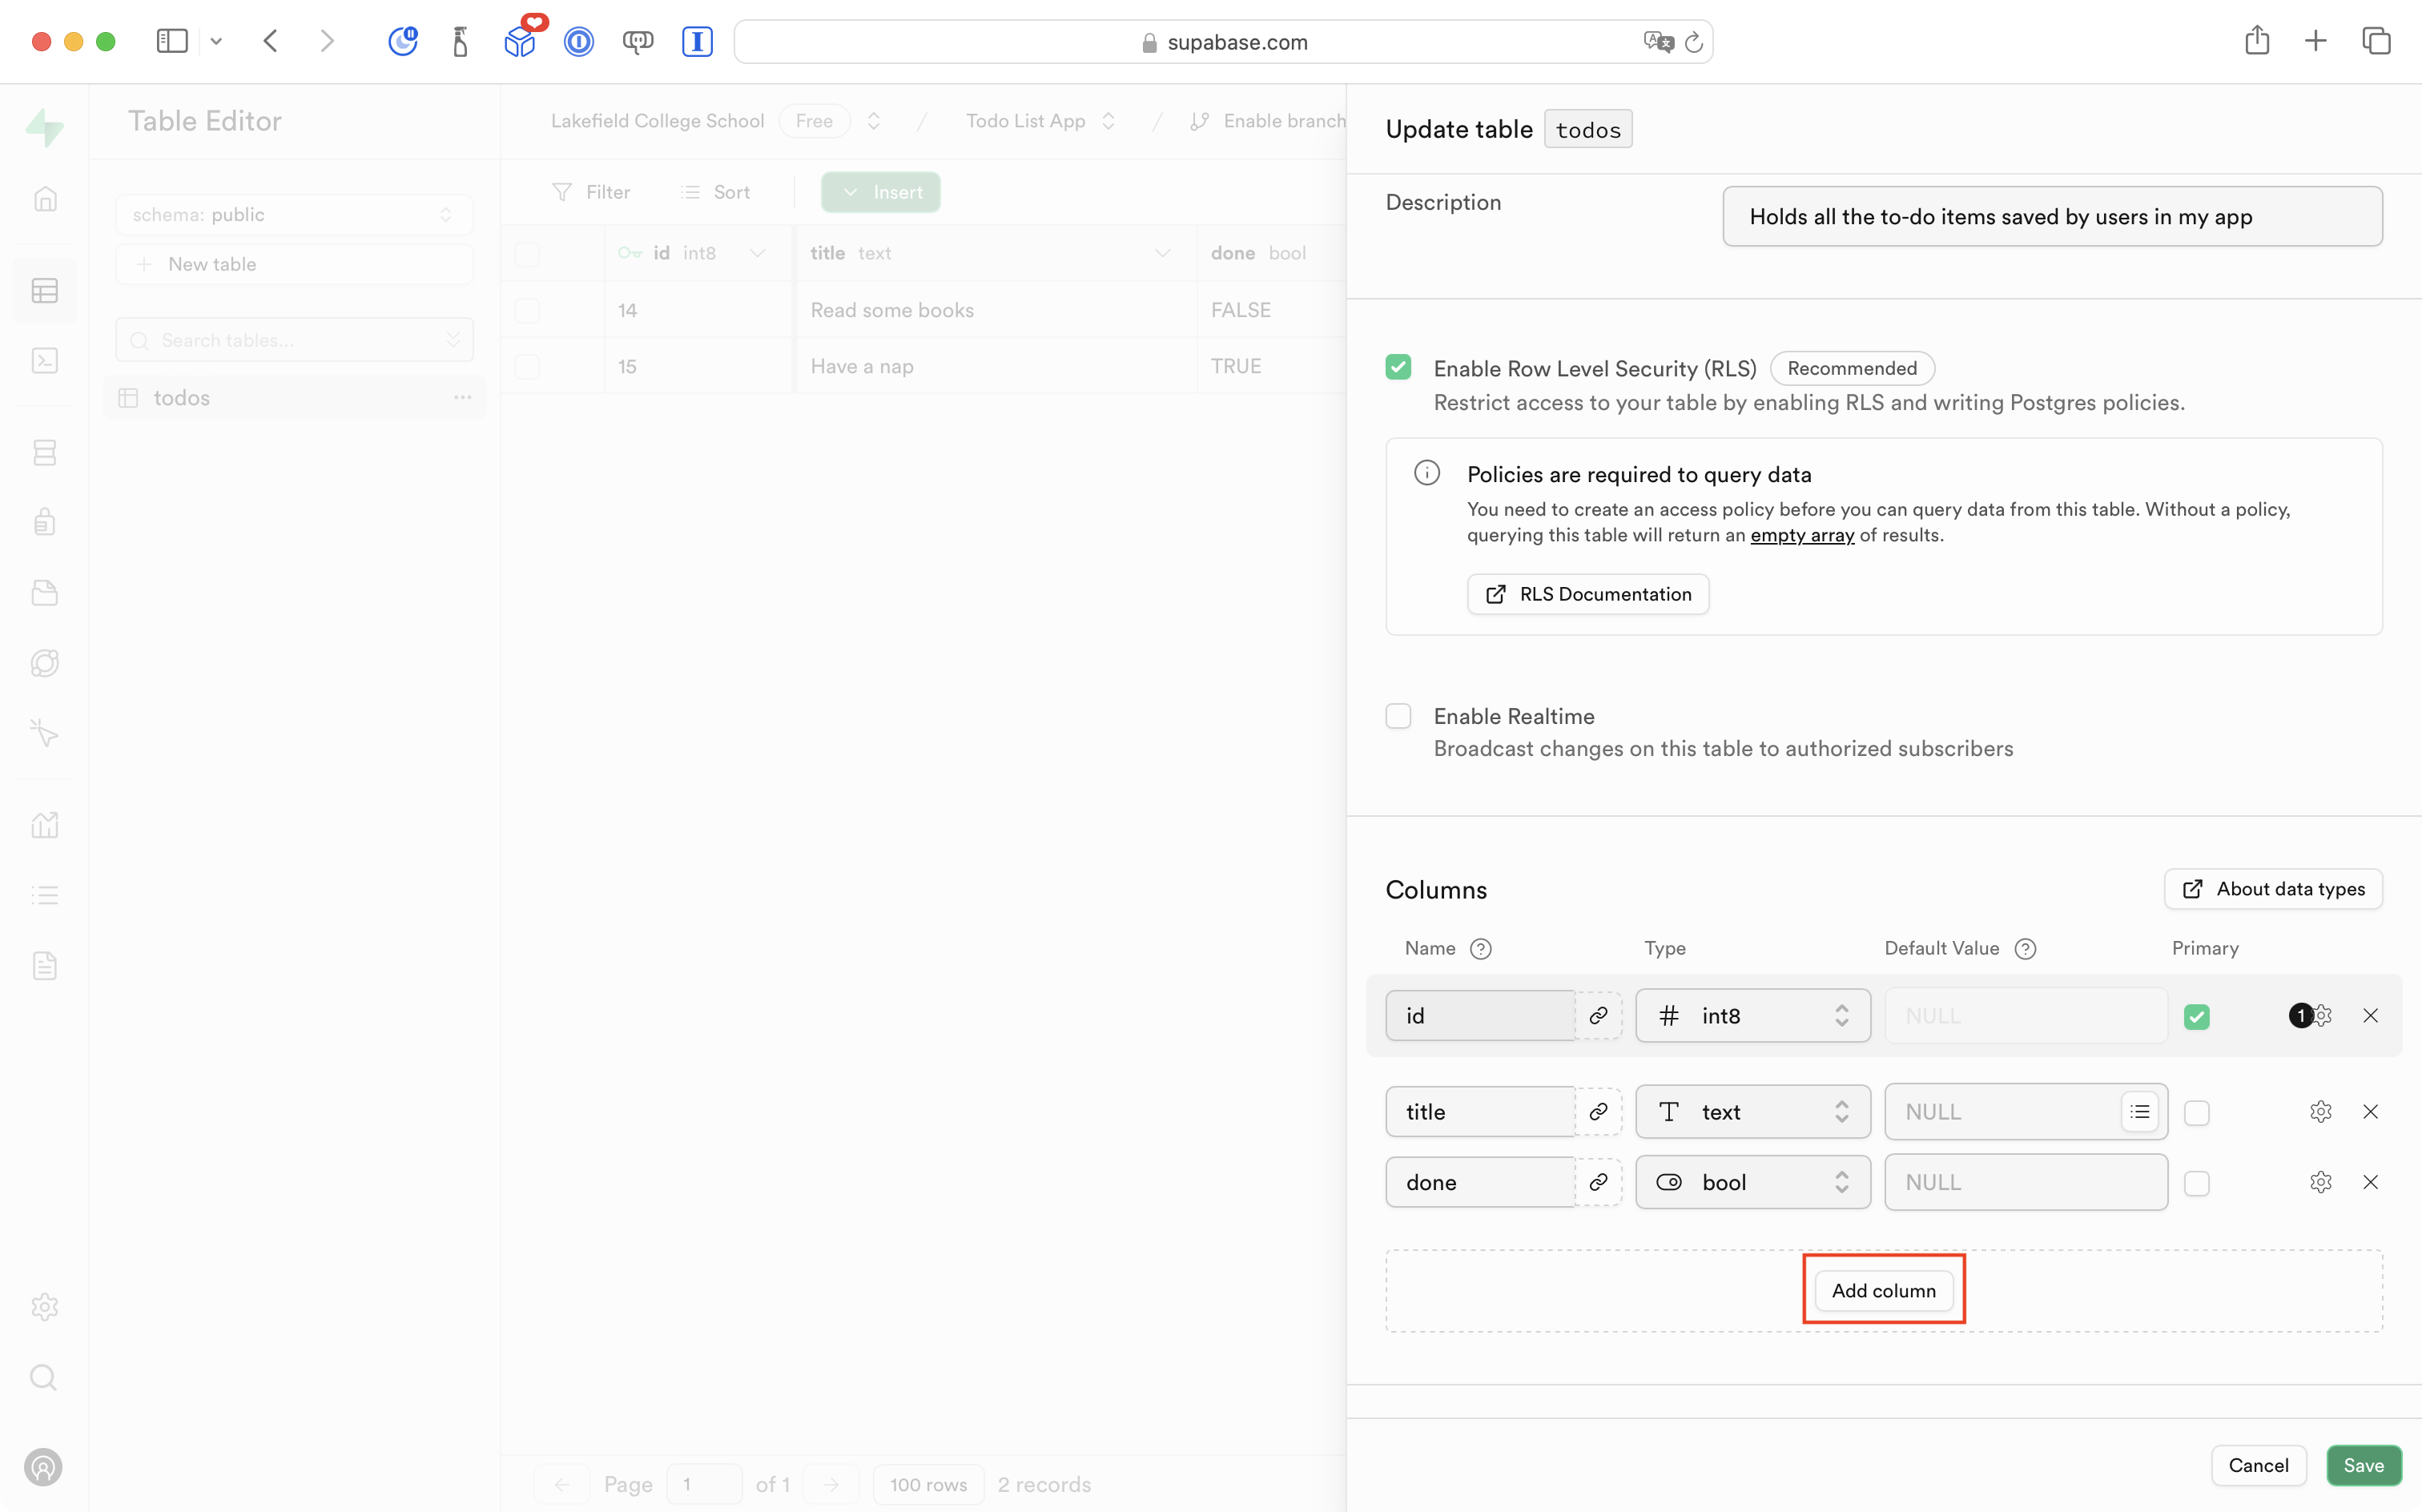Click the Default Value help icon

coord(2025,949)
